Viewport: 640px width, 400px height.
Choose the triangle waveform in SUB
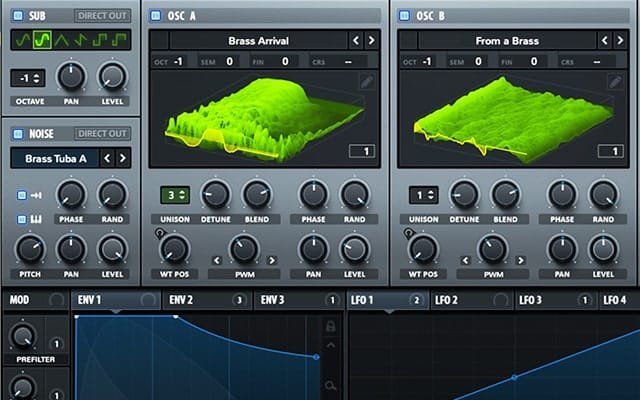point(61,40)
